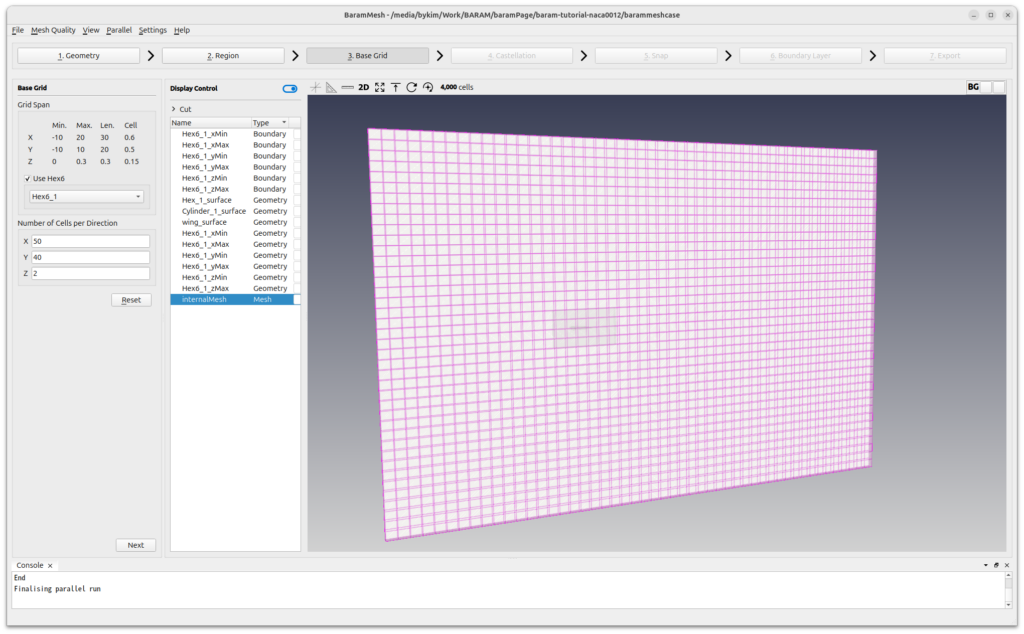
Task: Toggle checkbox cell for wing_surface row
Action: tap(296, 222)
